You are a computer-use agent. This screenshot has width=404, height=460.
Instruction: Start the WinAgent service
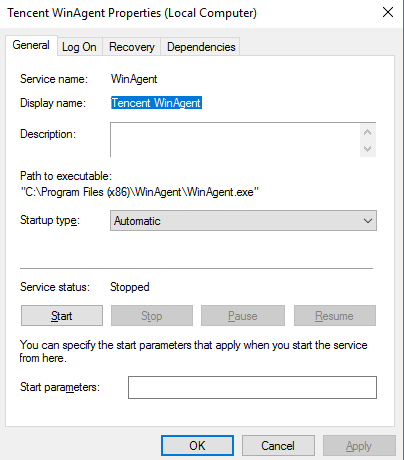(62, 316)
